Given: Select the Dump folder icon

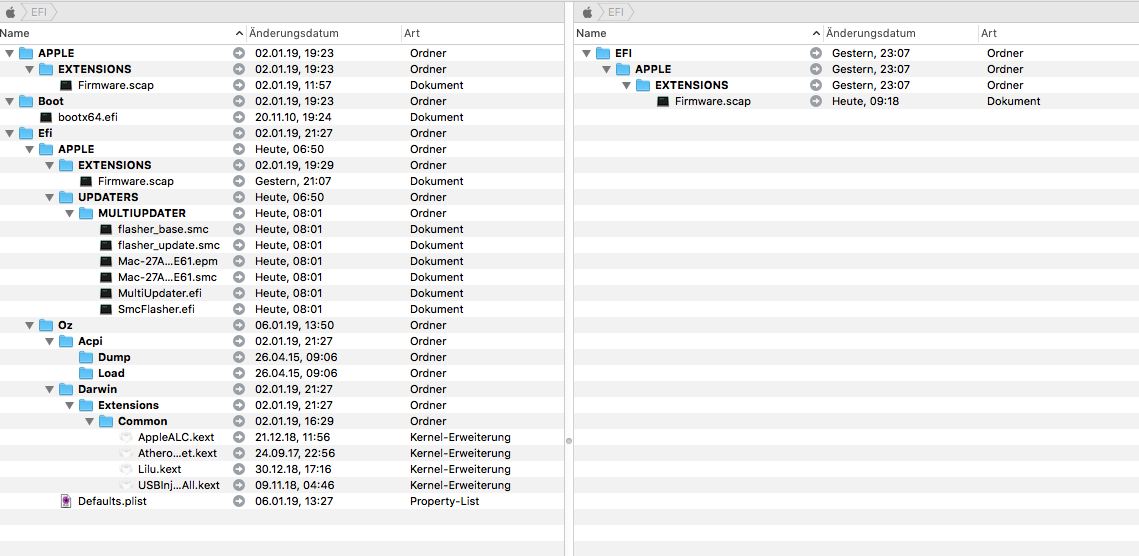Looking at the screenshot, I should [x=86, y=357].
